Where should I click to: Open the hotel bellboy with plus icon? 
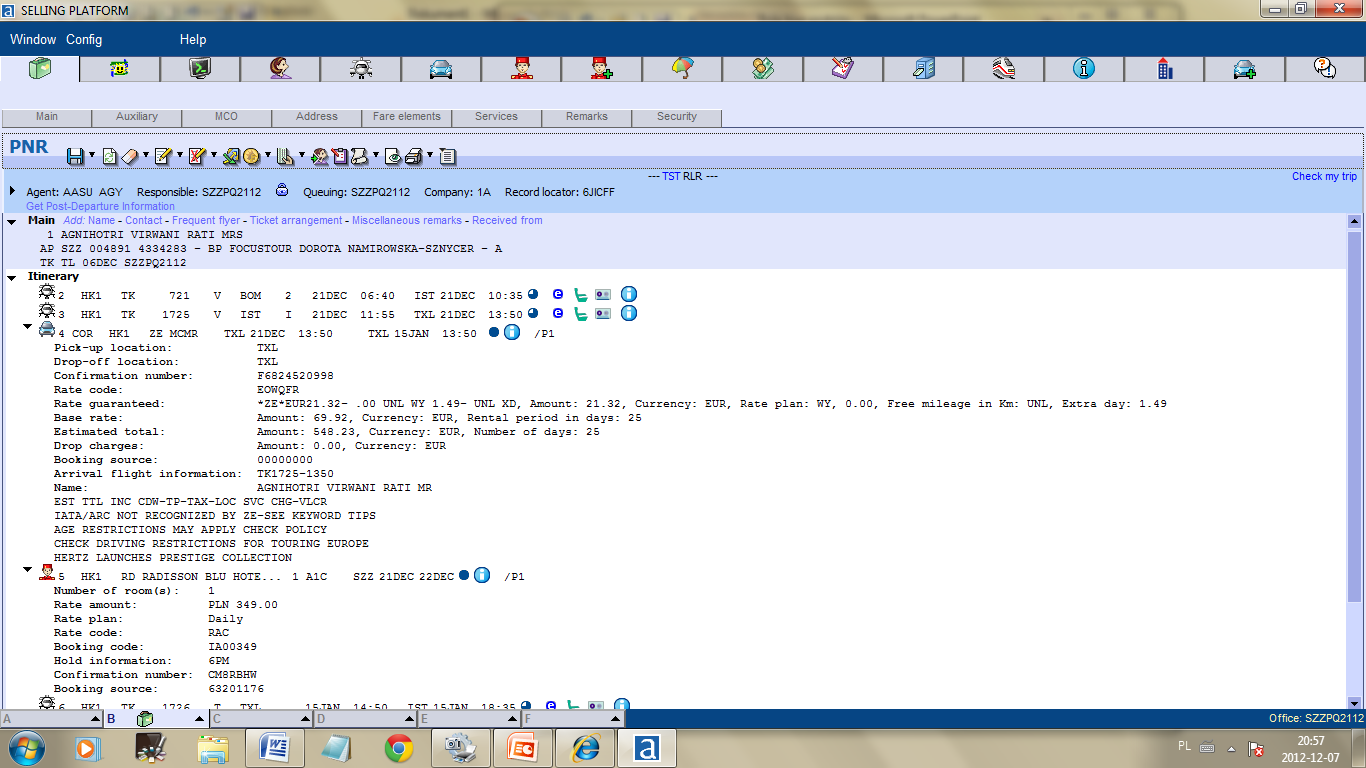[601, 69]
